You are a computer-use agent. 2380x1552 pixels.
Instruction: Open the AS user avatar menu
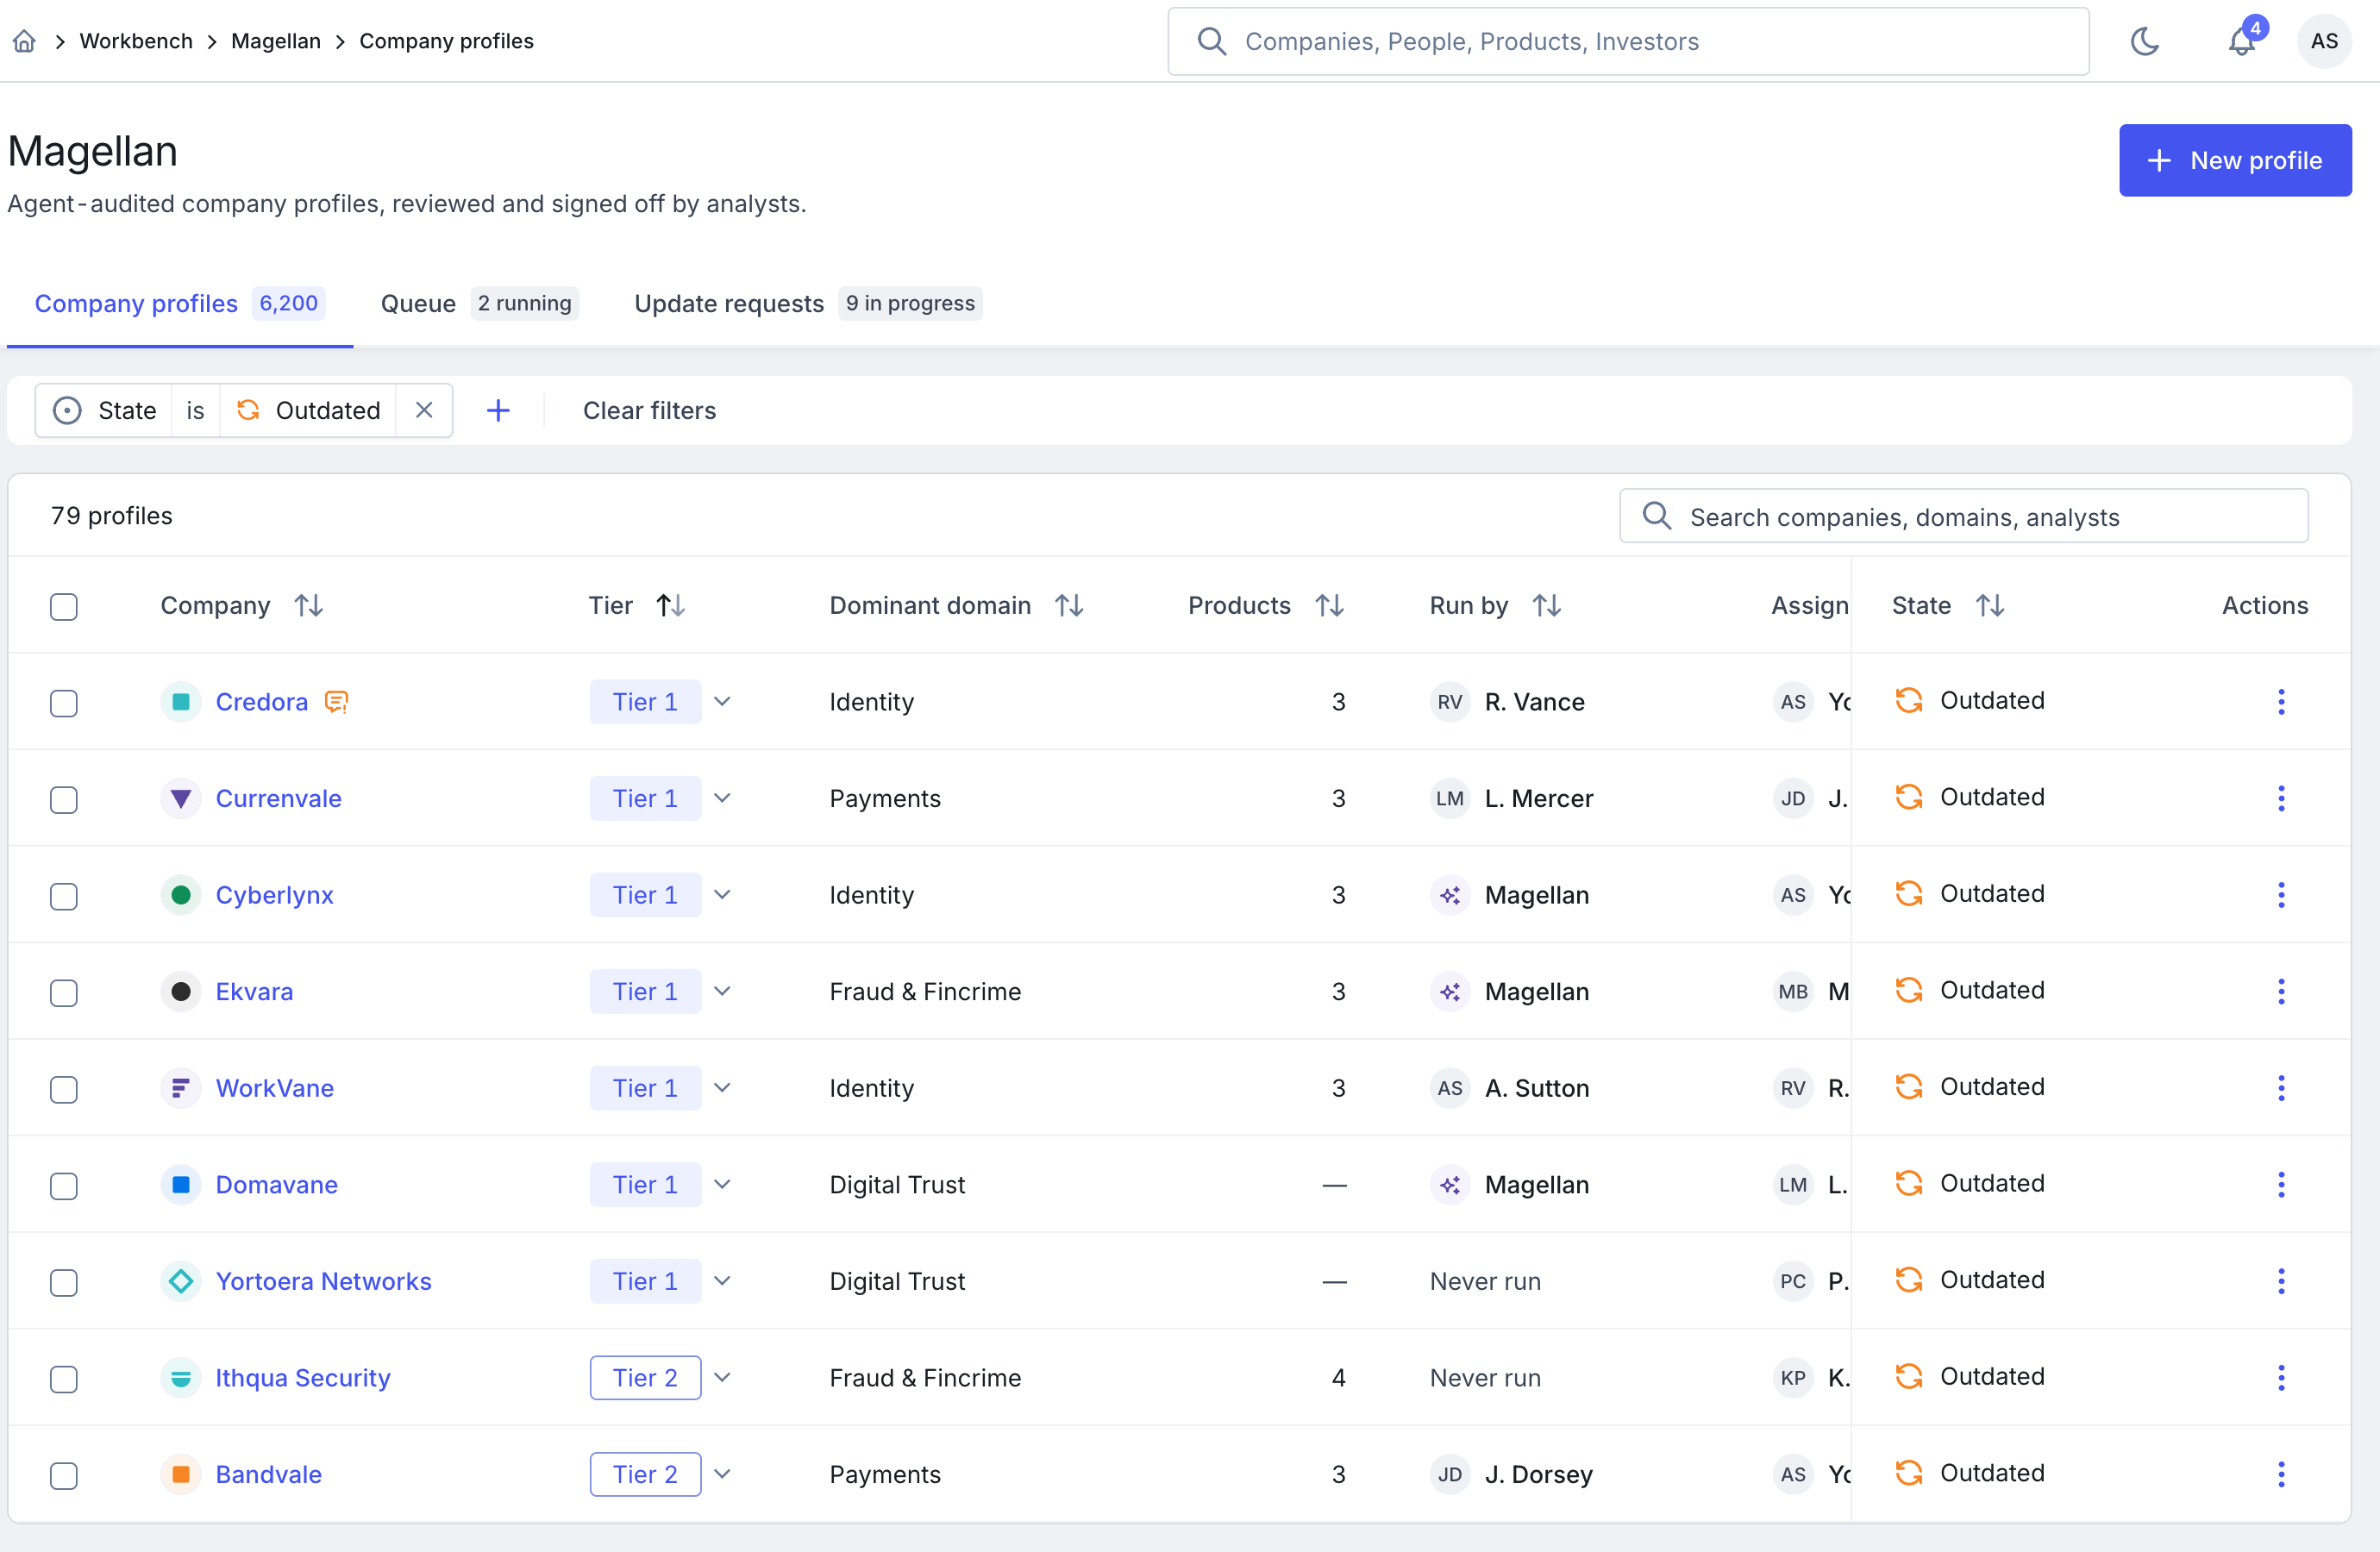click(2324, 41)
